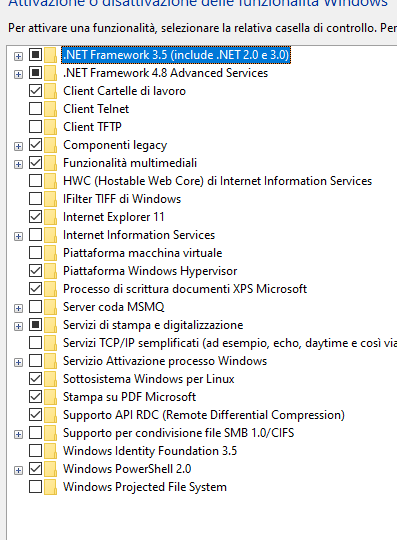The width and height of the screenshot is (397, 540).
Task: Expand Servizi di stampa e digitalizzazione
Action: point(18,326)
